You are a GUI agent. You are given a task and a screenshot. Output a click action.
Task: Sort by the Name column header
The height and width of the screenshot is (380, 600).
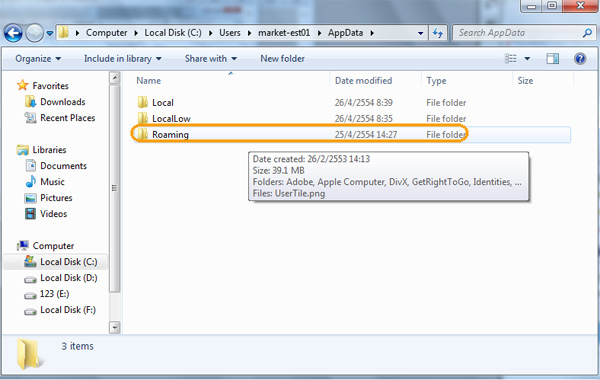point(148,81)
